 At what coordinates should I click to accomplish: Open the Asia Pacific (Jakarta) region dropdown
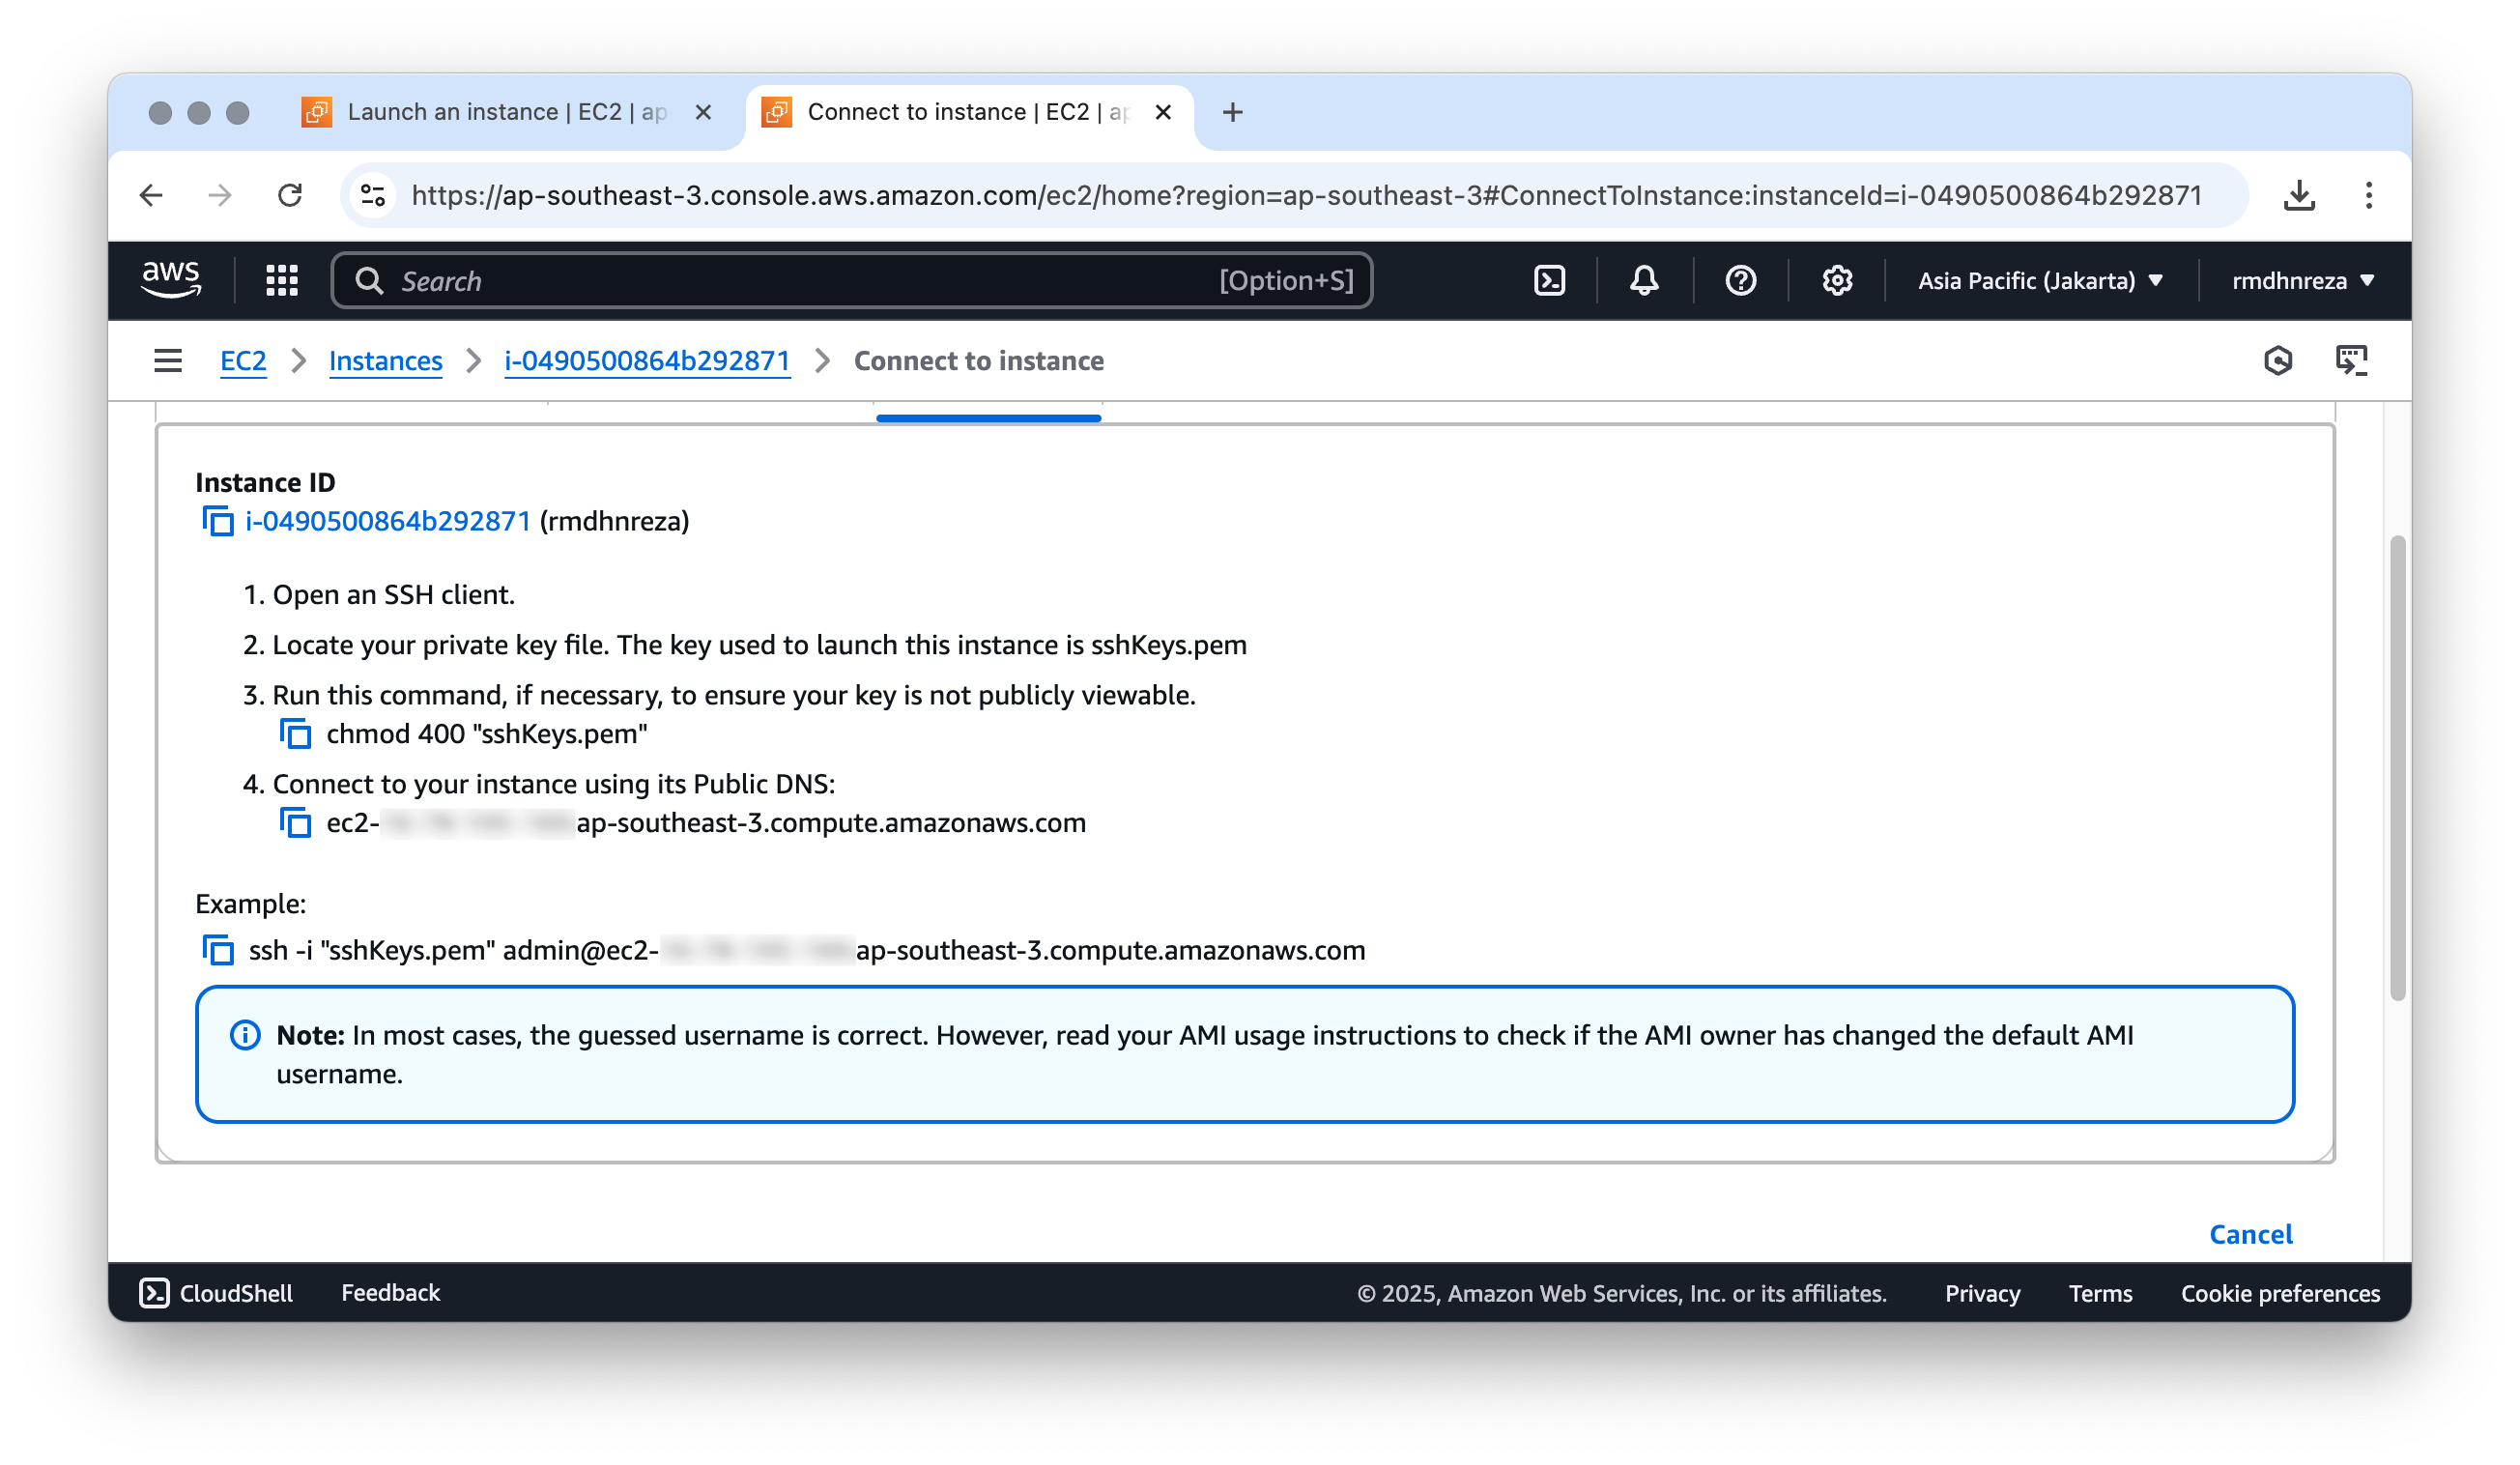pos(2040,281)
